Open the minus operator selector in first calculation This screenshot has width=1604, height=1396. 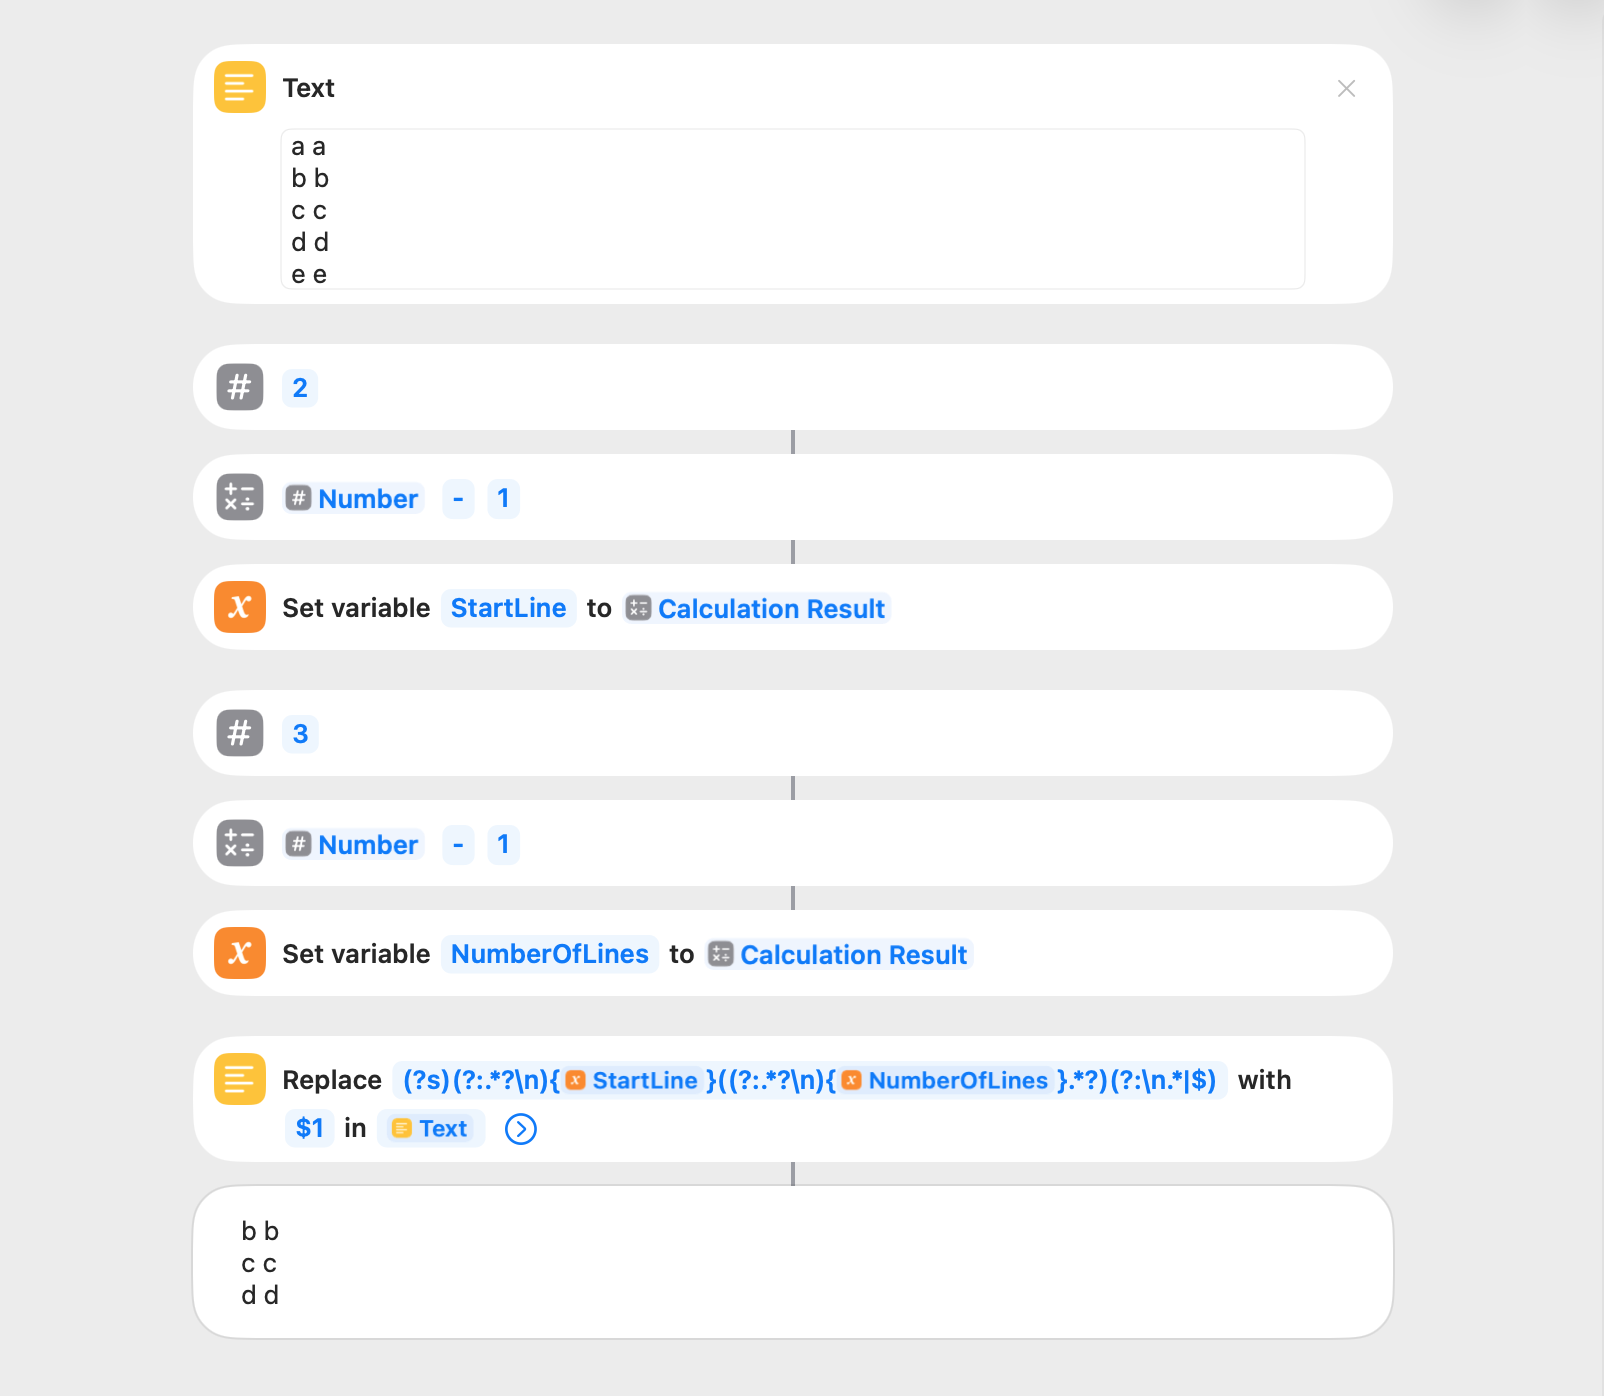click(x=458, y=498)
